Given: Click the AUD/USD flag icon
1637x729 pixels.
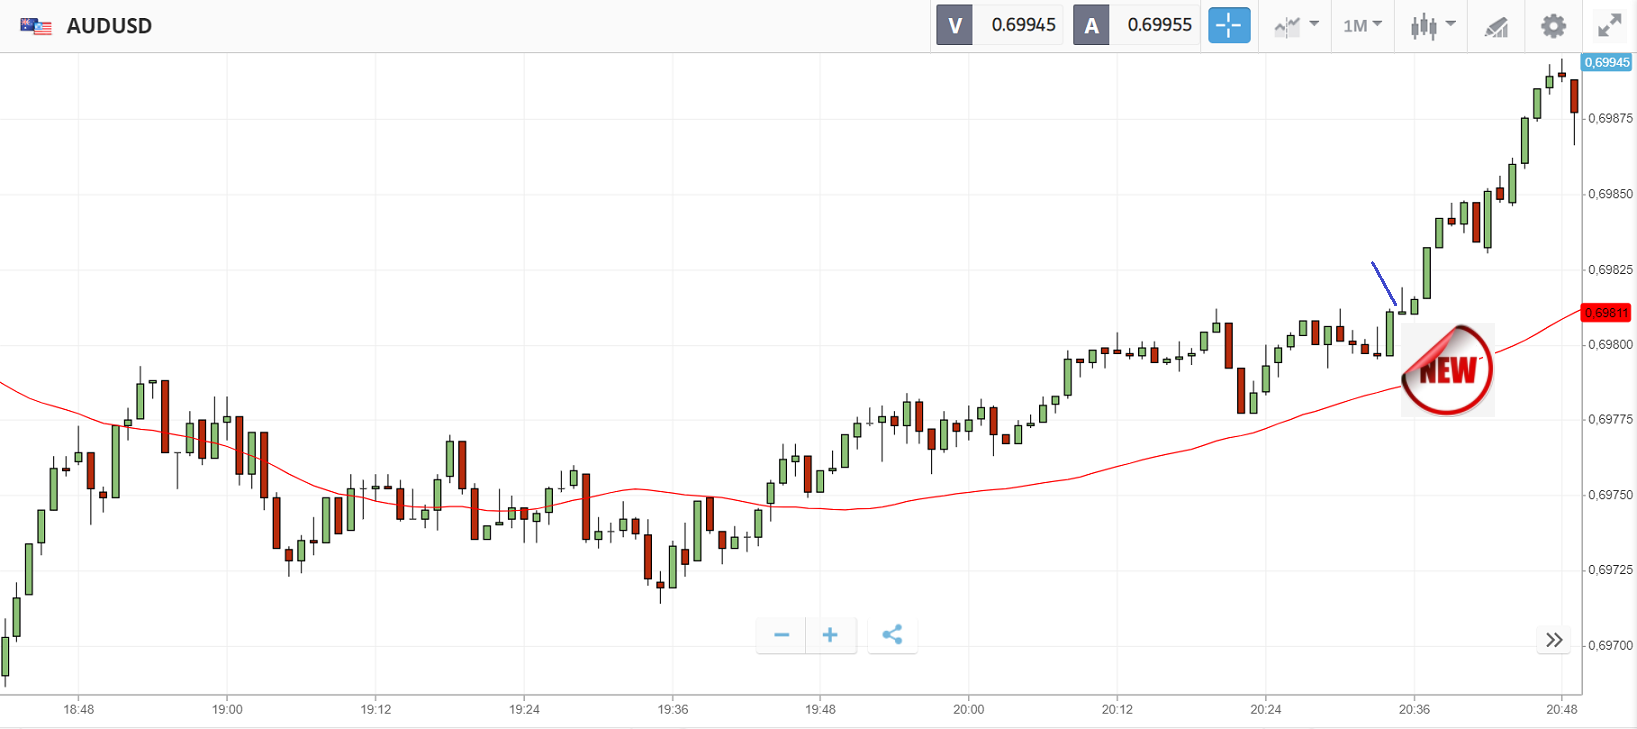Looking at the screenshot, I should (x=36, y=26).
